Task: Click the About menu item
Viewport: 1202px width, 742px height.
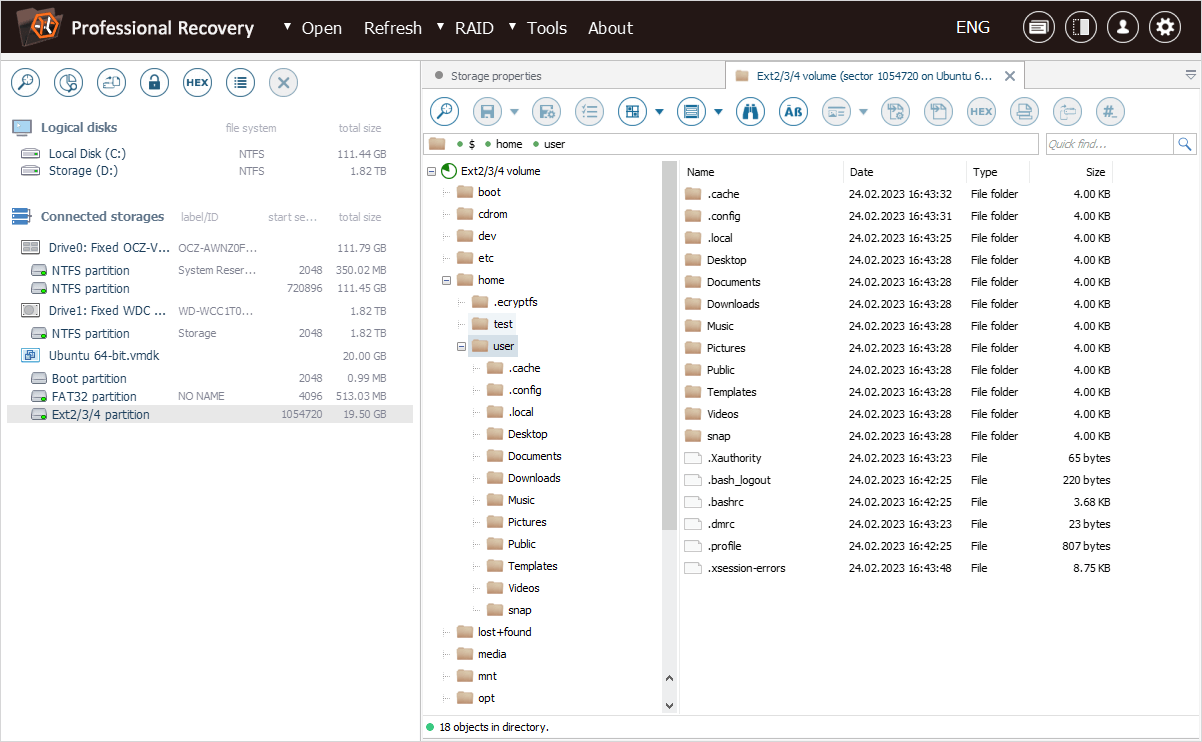Action: click(610, 28)
